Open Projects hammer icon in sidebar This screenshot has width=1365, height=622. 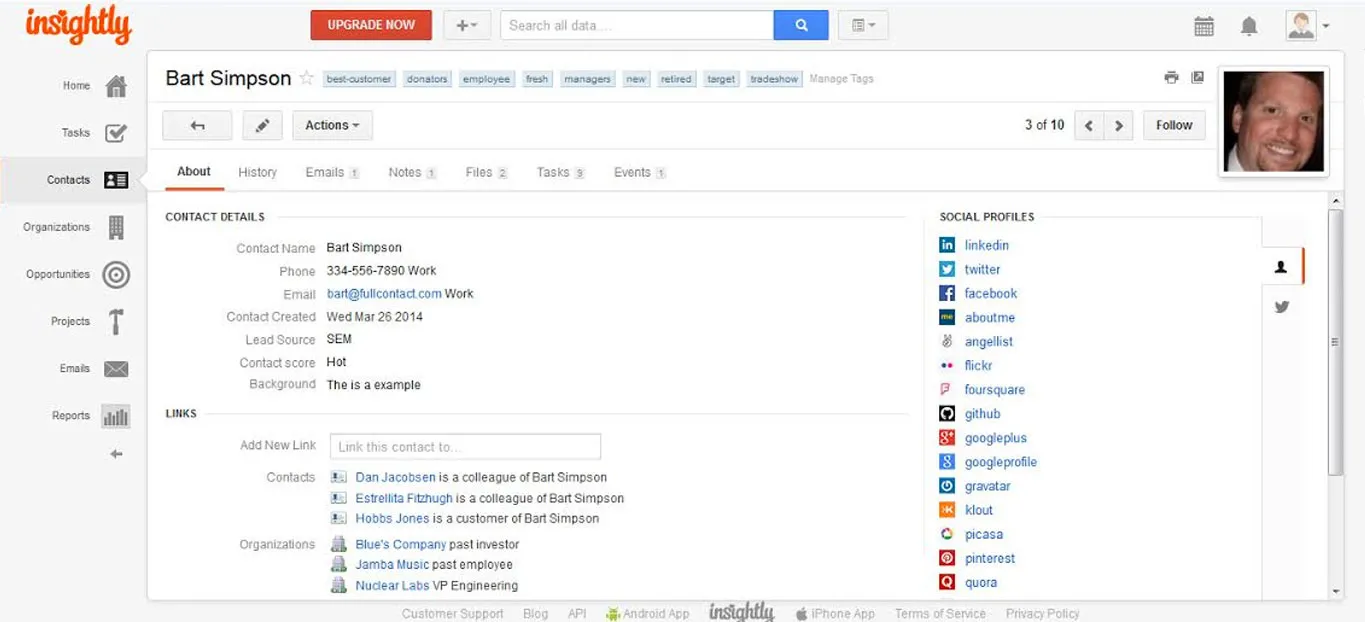coord(116,321)
